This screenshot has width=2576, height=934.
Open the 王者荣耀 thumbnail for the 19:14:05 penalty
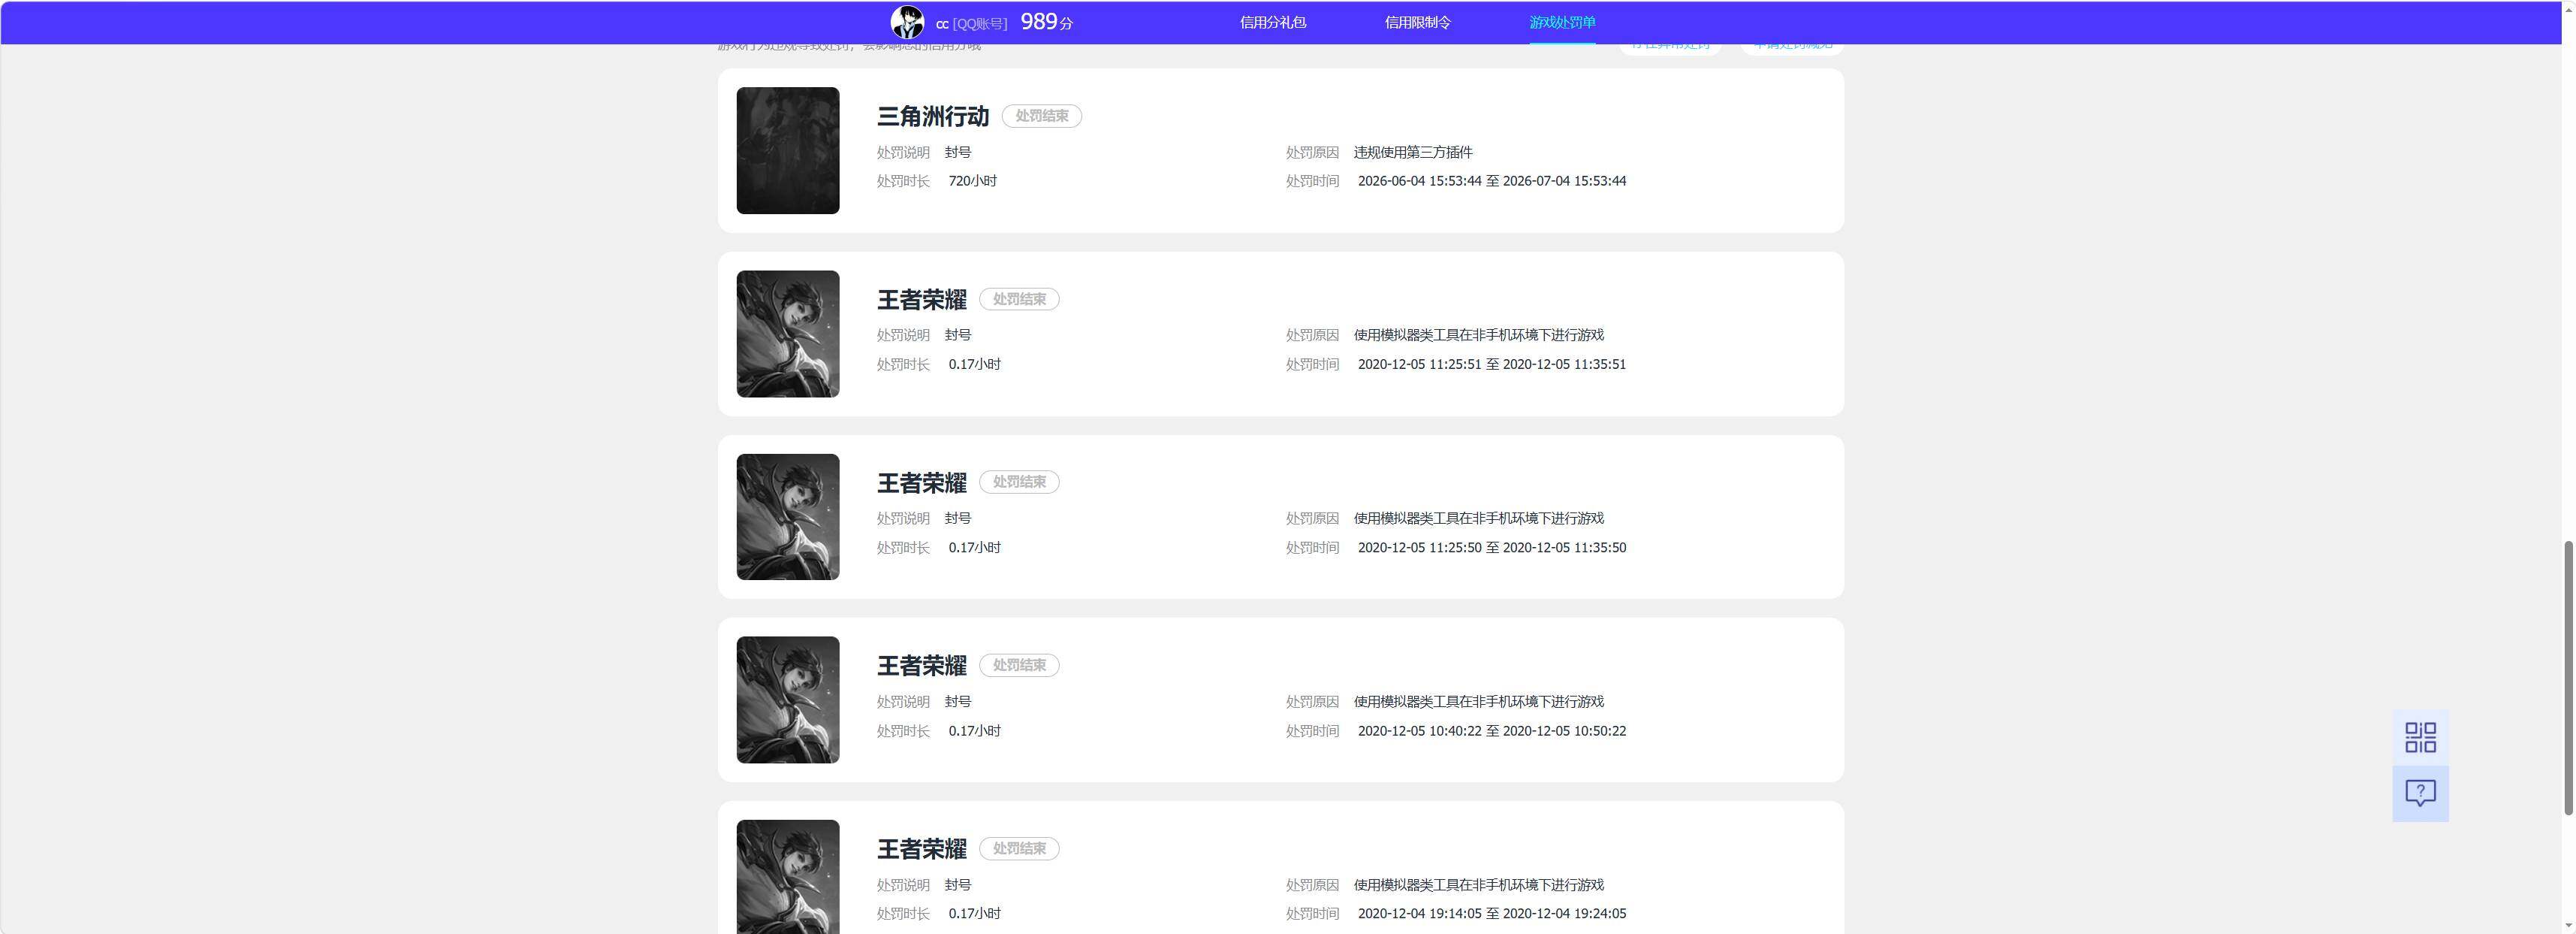788,877
